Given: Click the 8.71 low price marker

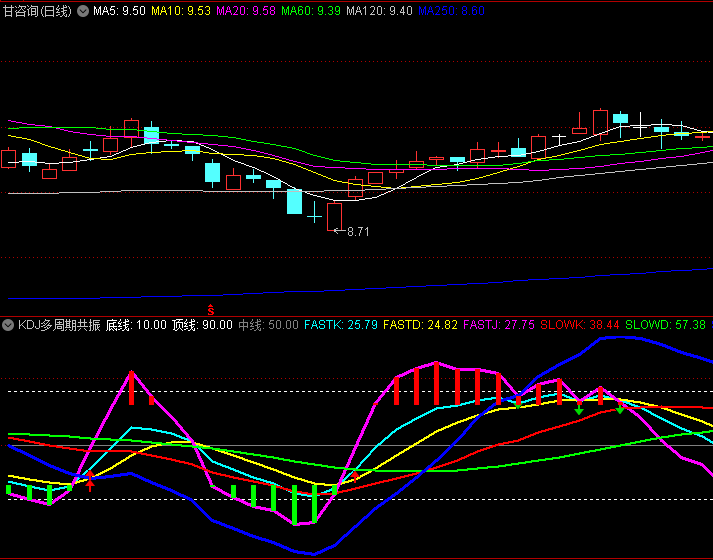Looking at the screenshot, I should click(x=357, y=232).
